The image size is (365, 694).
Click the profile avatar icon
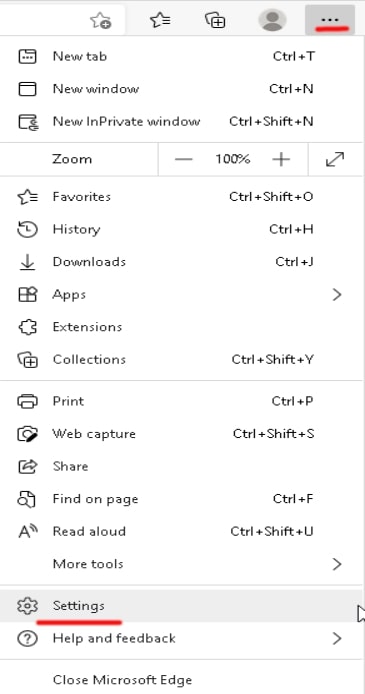pyautogui.click(x=272, y=20)
